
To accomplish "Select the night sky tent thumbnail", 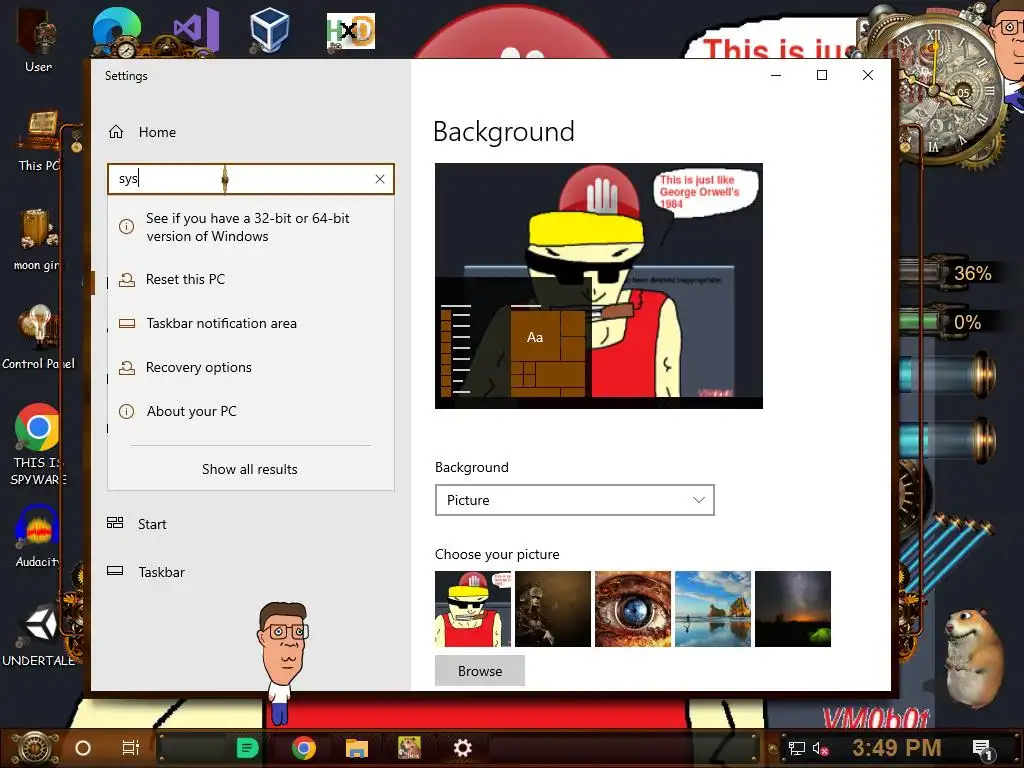I will (793, 609).
